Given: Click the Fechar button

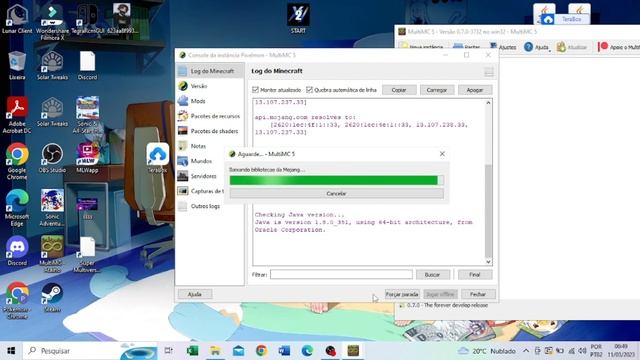Looking at the screenshot, I should pyautogui.click(x=478, y=294).
